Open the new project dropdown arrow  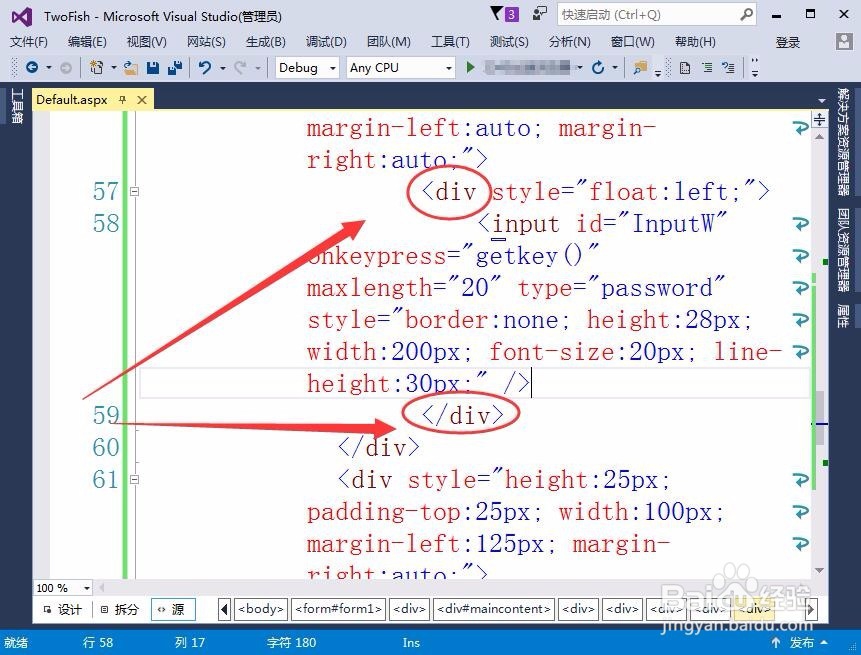(x=114, y=68)
